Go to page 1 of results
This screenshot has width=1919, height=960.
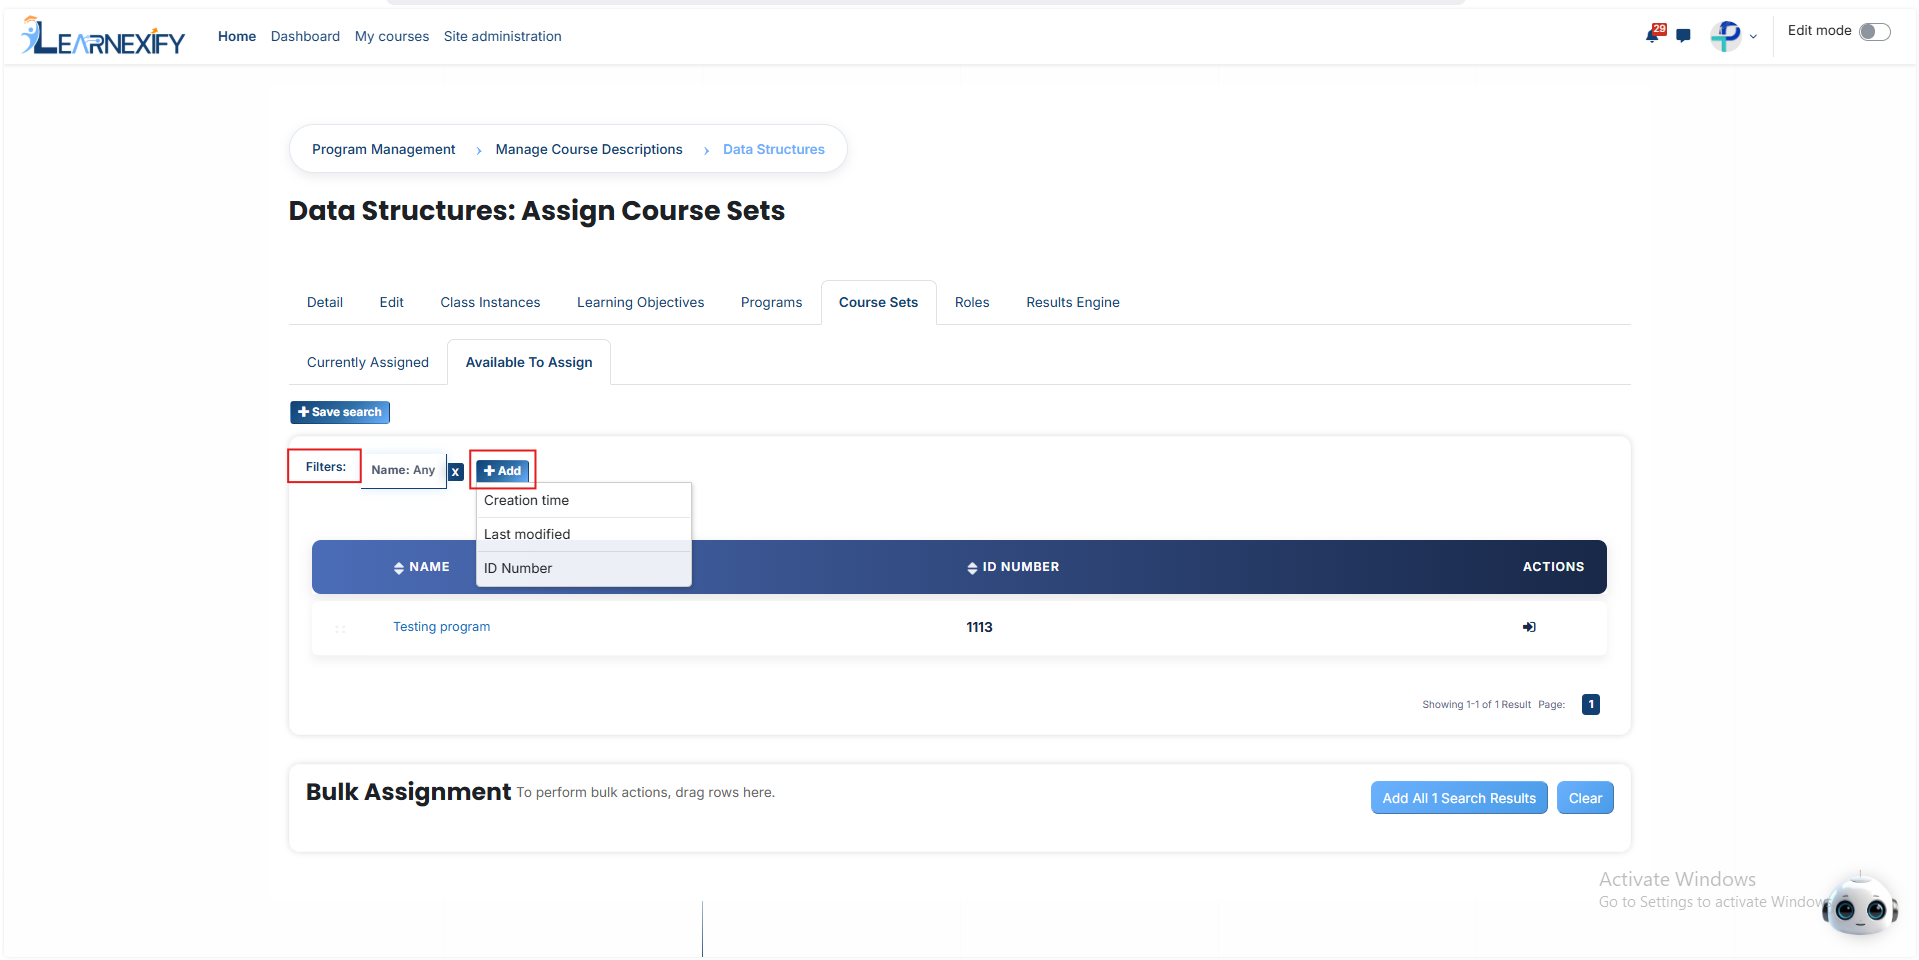coord(1591,705)
